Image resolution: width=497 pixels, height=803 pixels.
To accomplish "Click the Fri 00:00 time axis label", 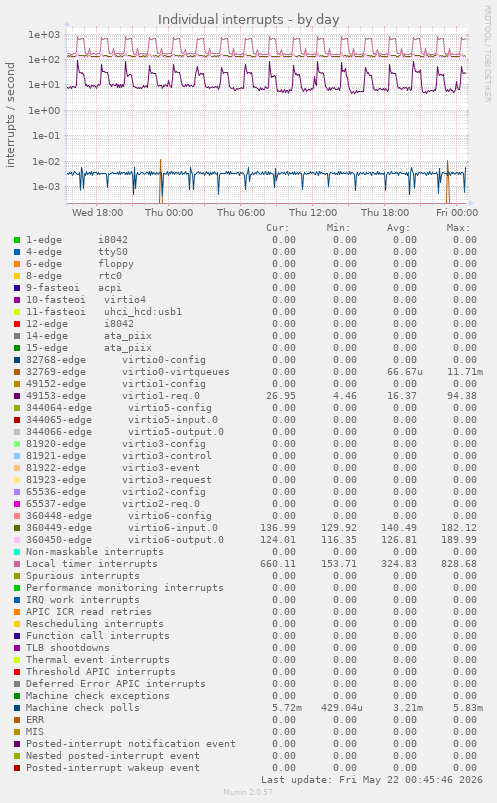I will coord(457,213).
